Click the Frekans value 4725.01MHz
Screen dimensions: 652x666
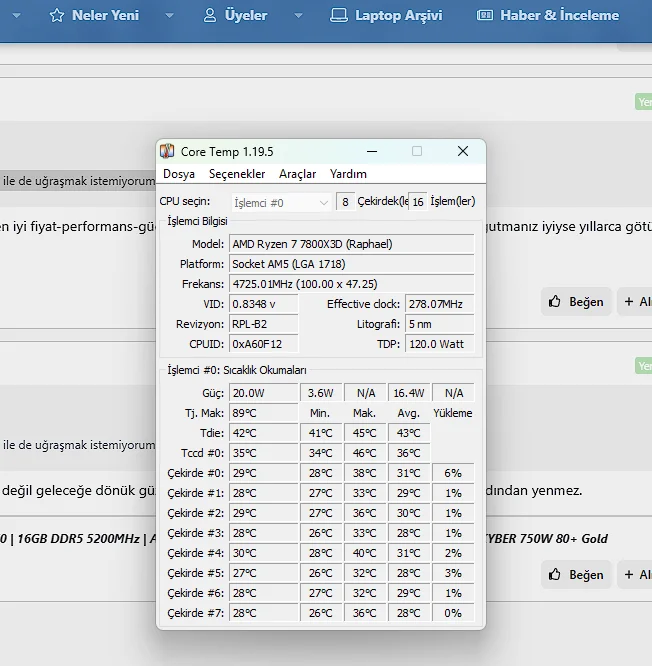coord(352,284)
